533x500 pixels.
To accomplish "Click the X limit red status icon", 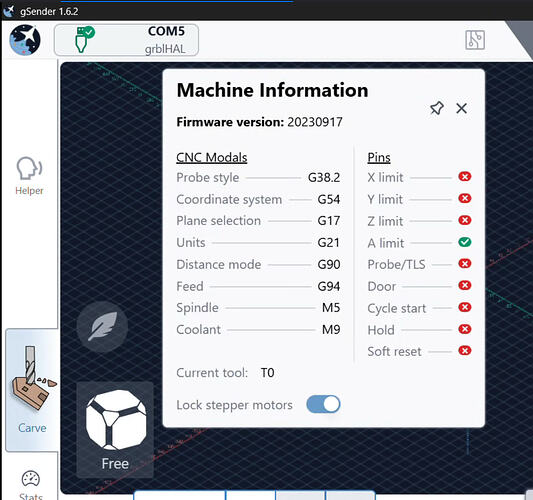I will [465, 176].
